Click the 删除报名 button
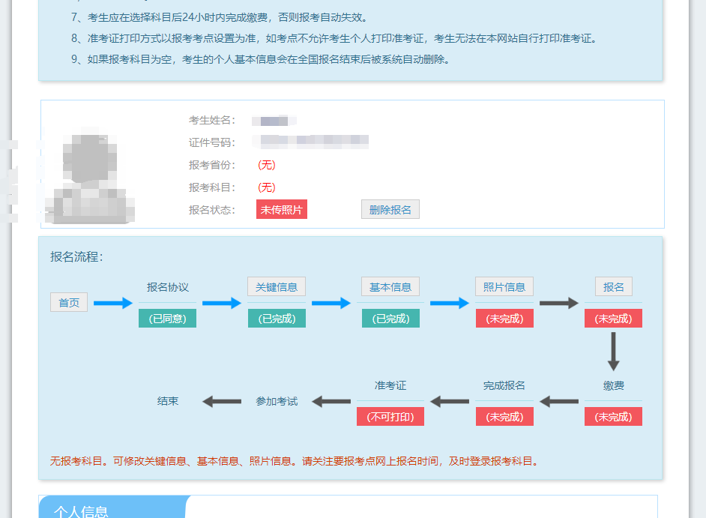The height and width of the screenshot is (518, 706). tap(390, 209)
